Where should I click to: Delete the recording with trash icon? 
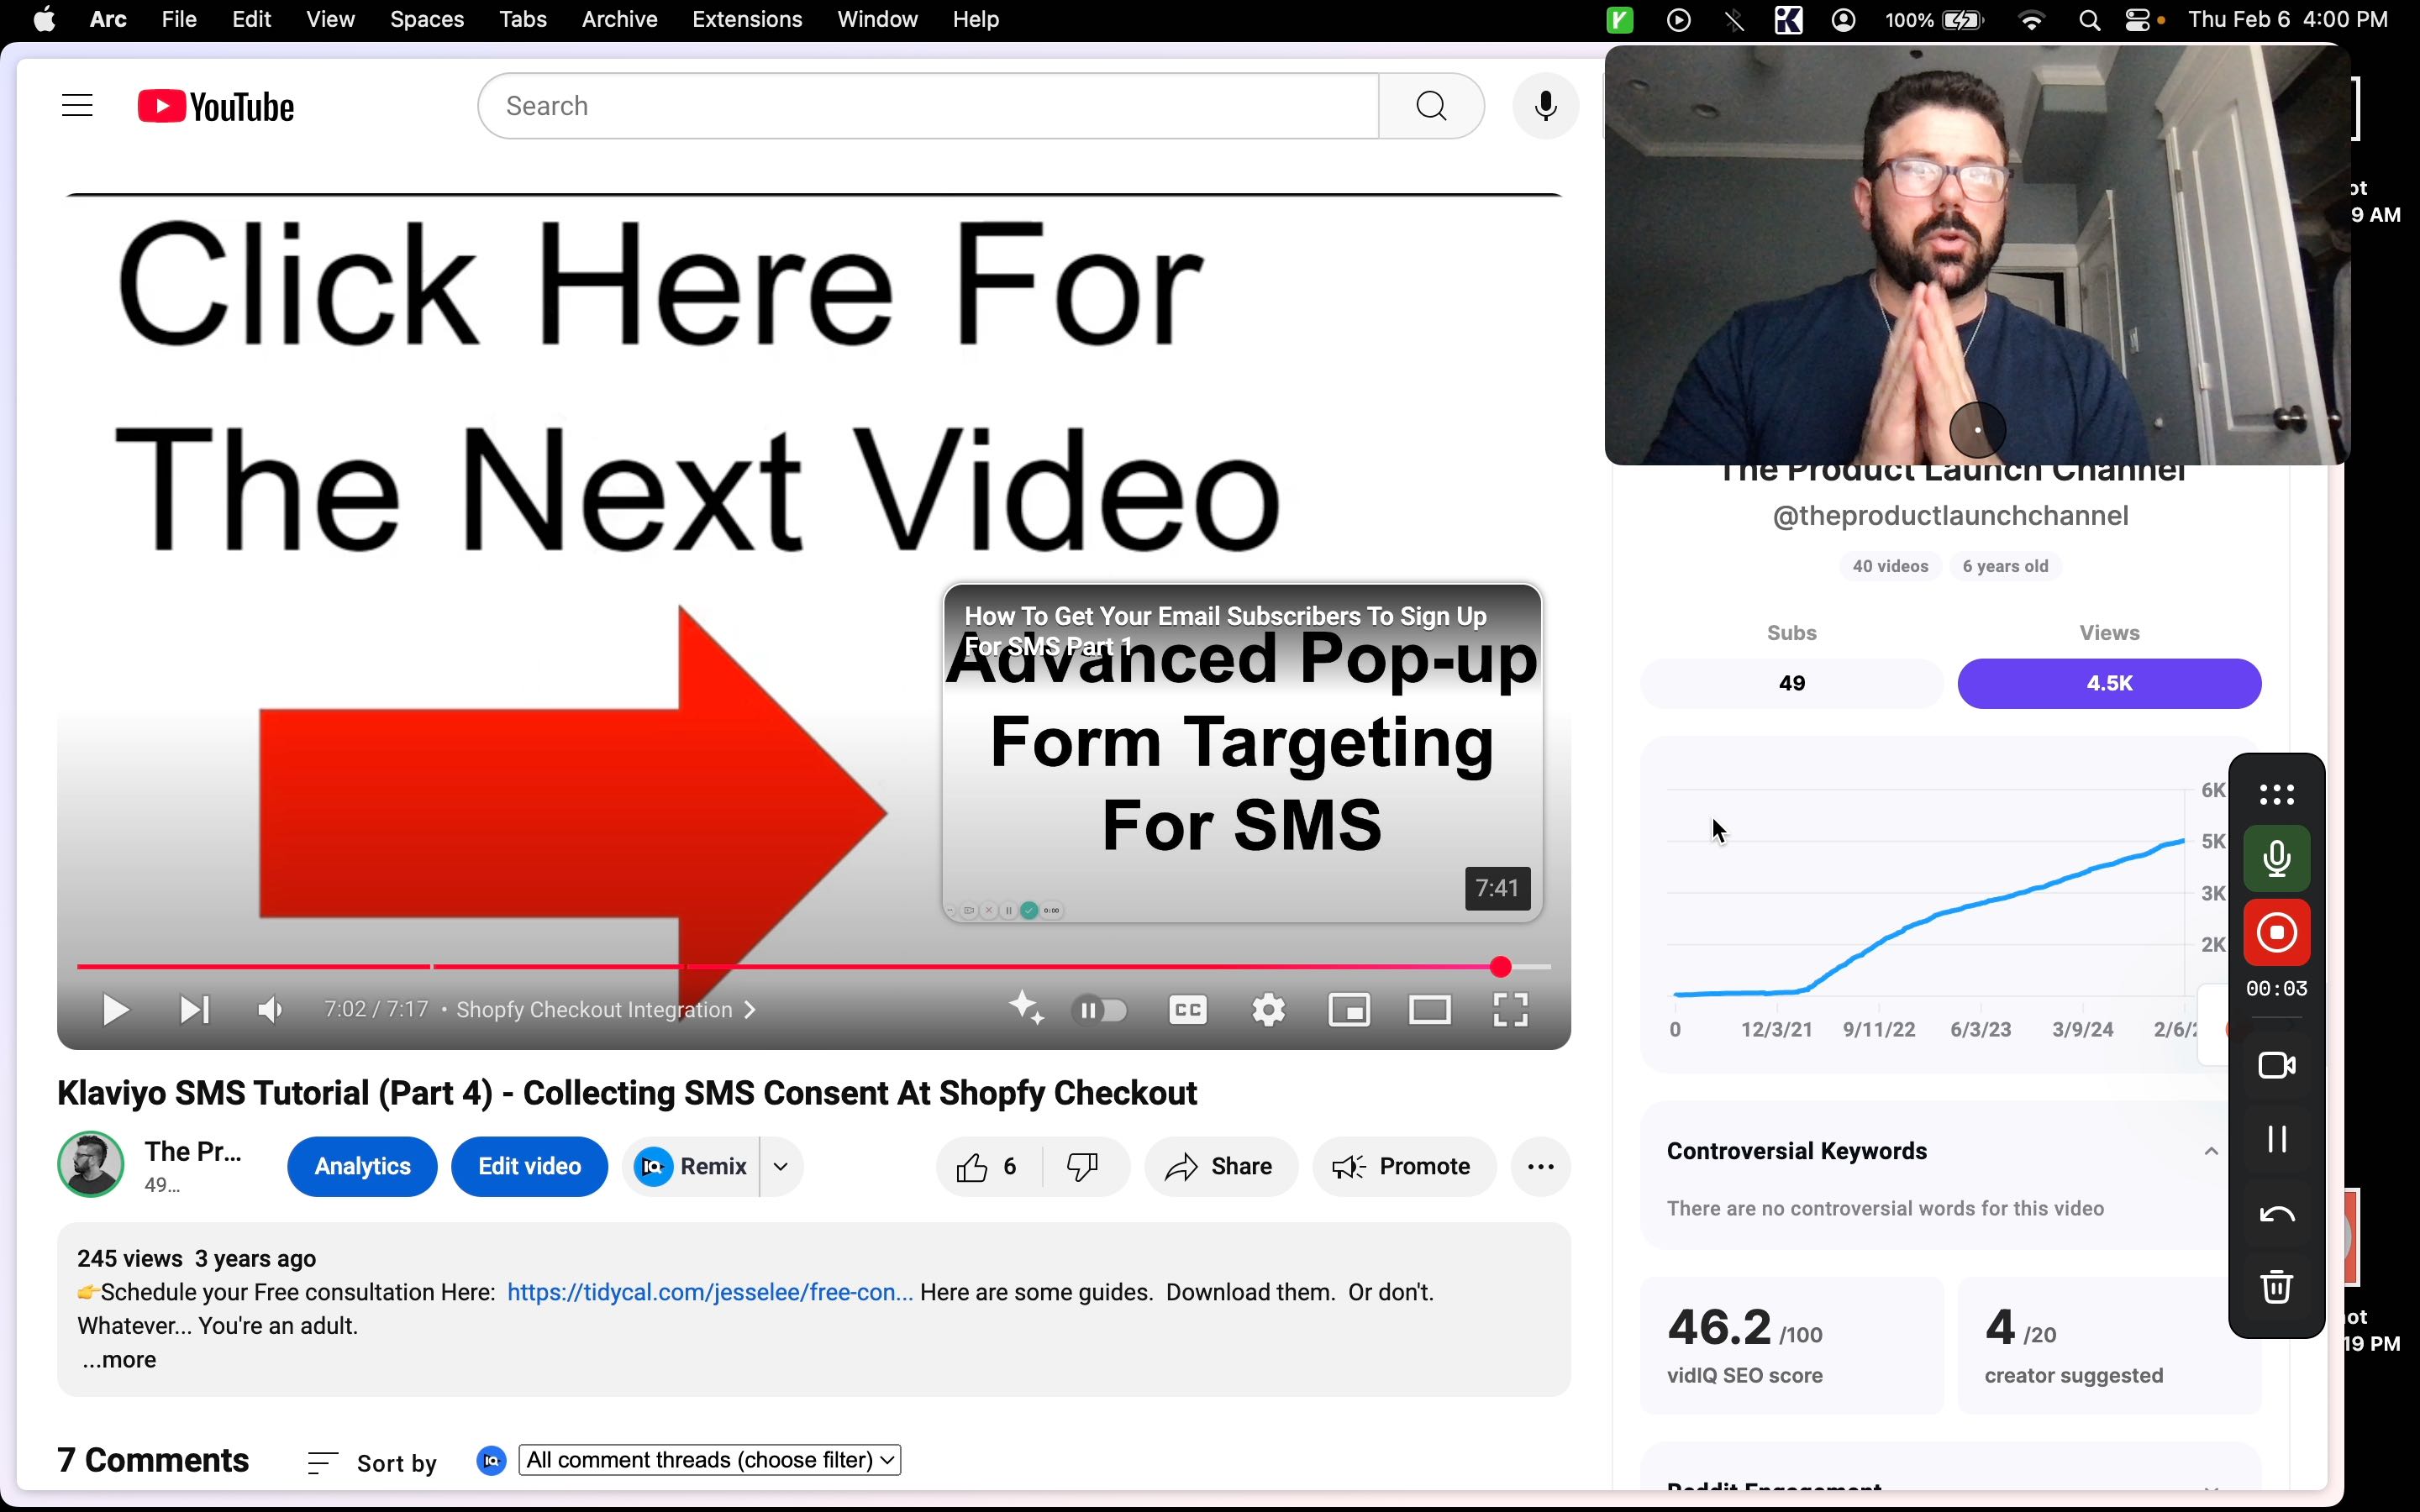(x=2277, y=1287)
